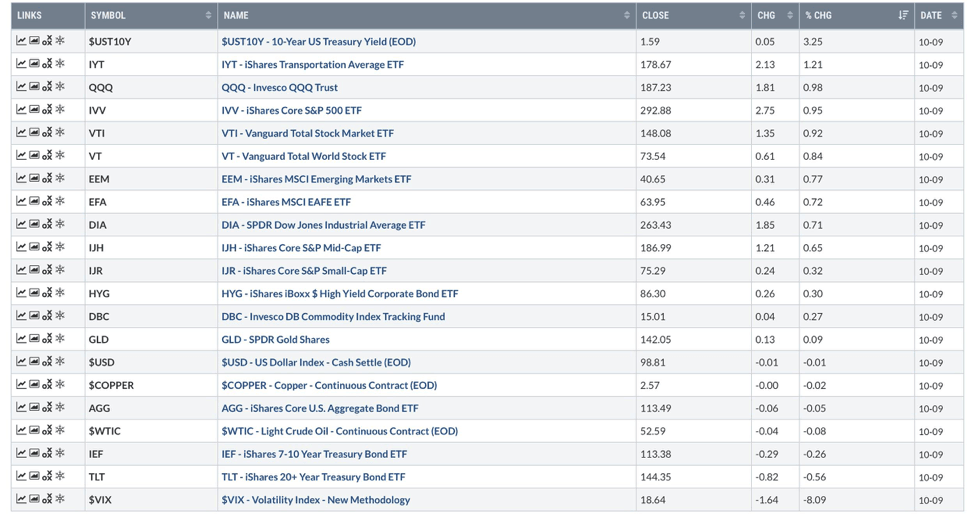Open the P&F chart icon for IJR
974x514 pixels.
click(x=47, y=269)
